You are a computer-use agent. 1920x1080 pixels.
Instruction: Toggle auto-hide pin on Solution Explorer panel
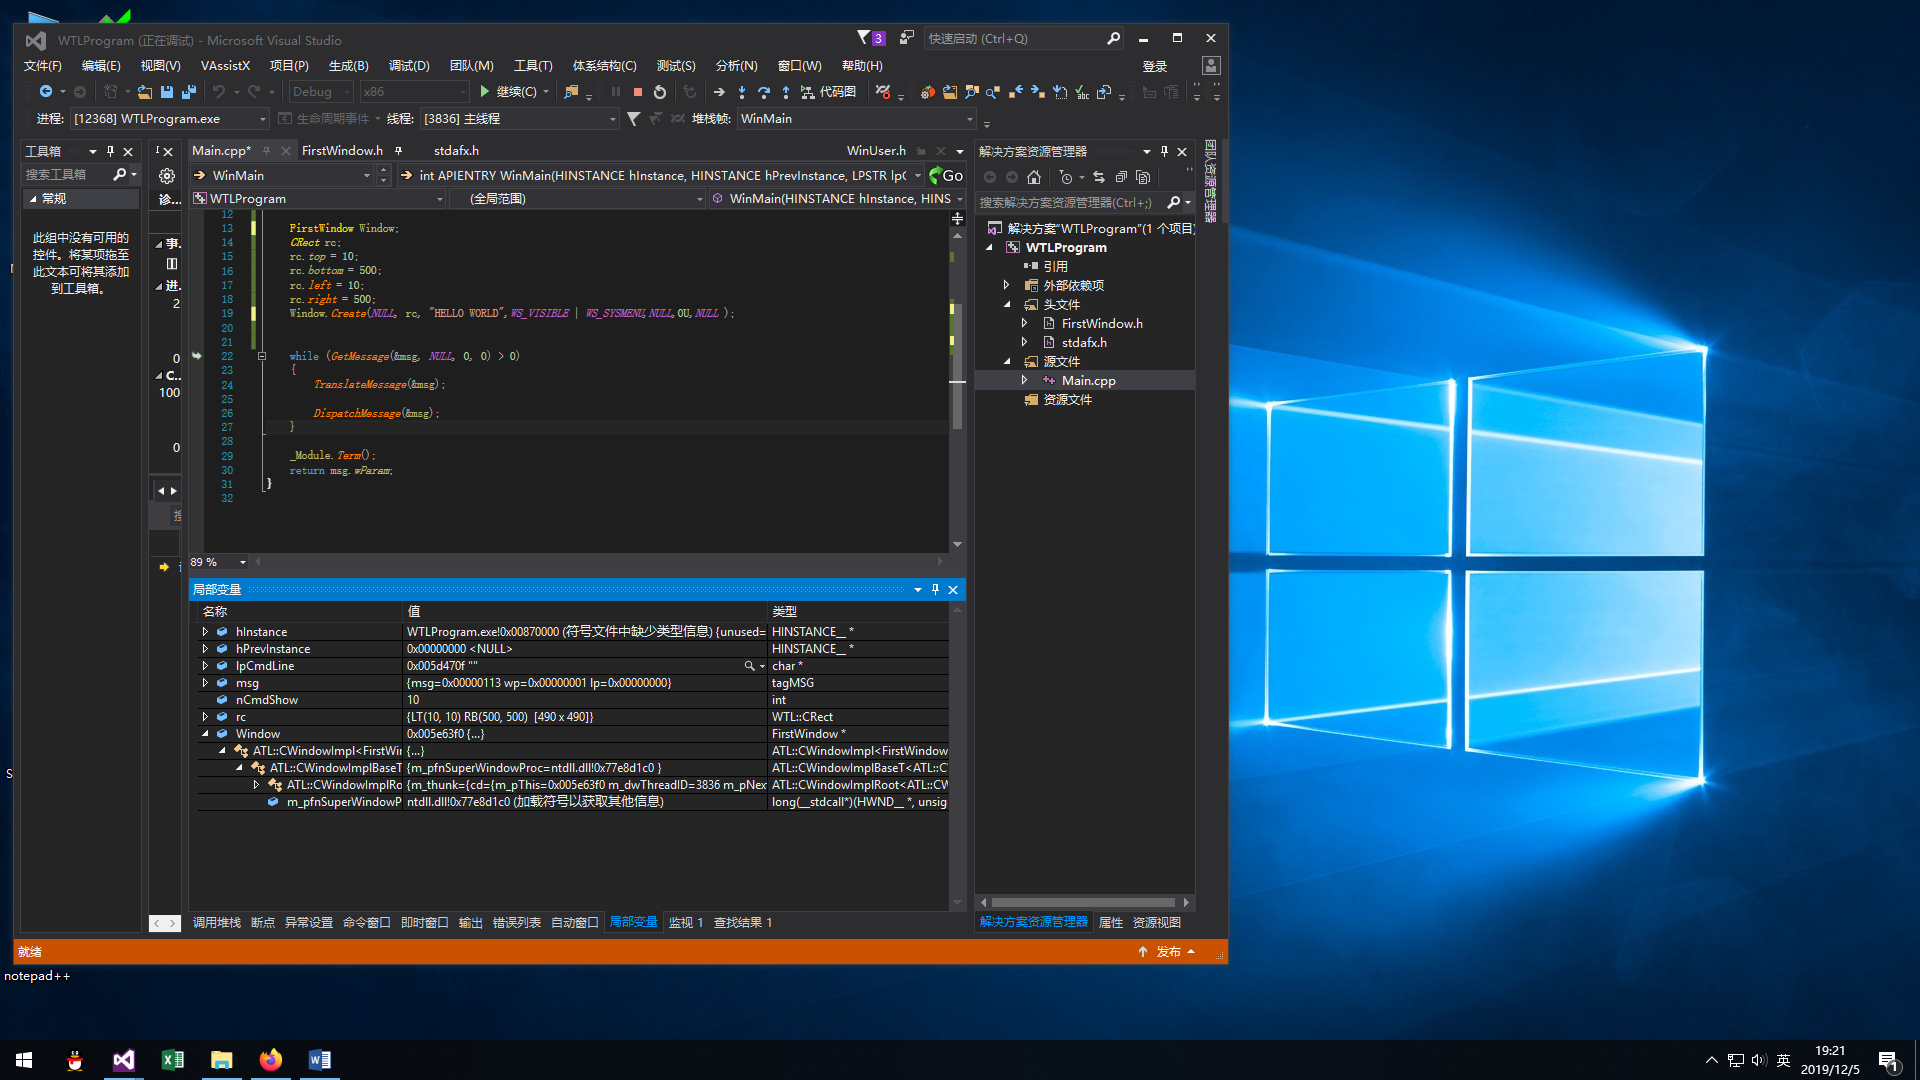coord(1164,151)
